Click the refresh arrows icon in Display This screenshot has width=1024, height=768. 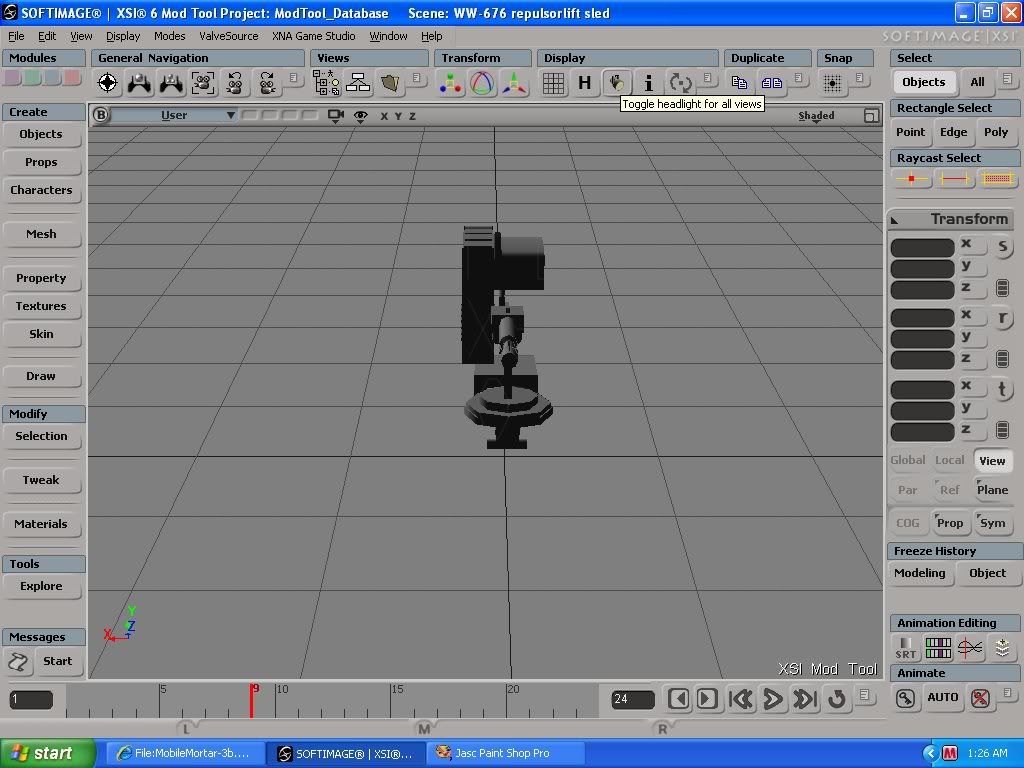click(x=680, y=83)
